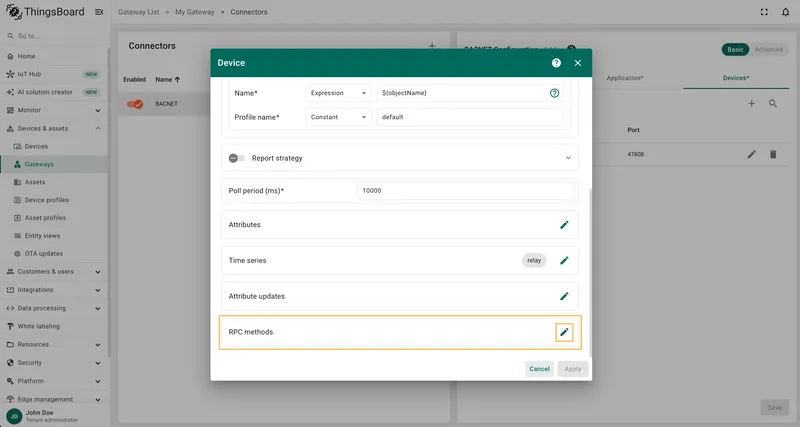Open the Profile name Constant dropdown
The width and height of the screenshot is (800, 427).
click(x=338, y=117)
